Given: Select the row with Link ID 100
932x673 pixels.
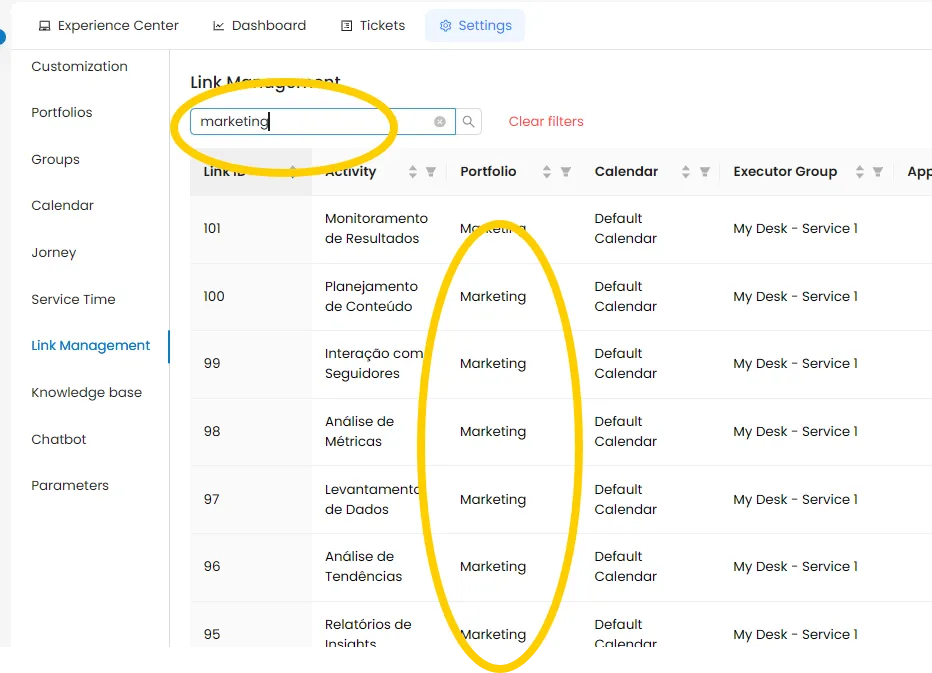Looking at the screenshot, I should tap(561, 297).
